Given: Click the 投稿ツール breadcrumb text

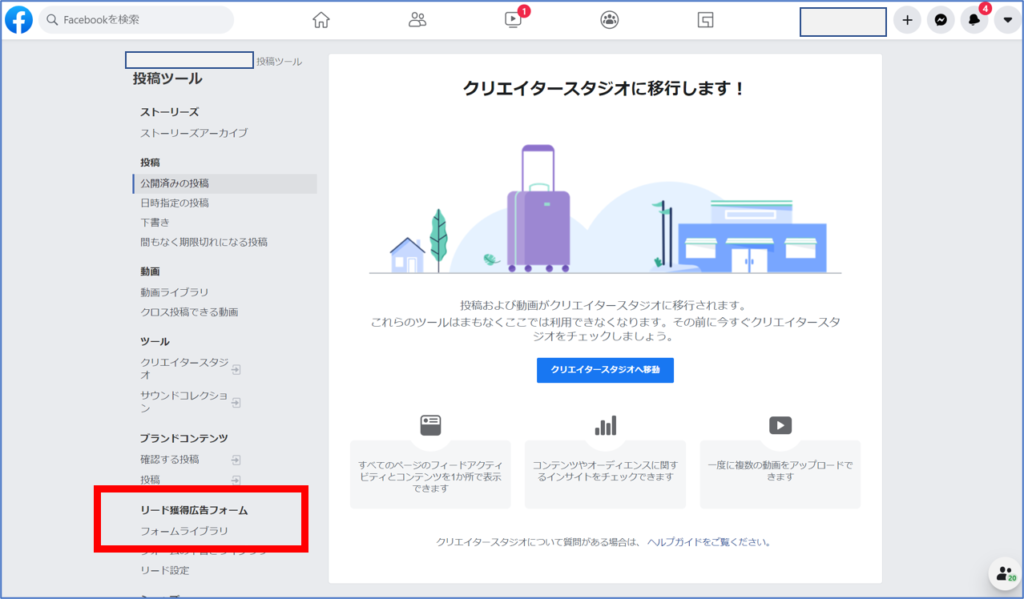Looking at the screenshot, I should (279, 61).
